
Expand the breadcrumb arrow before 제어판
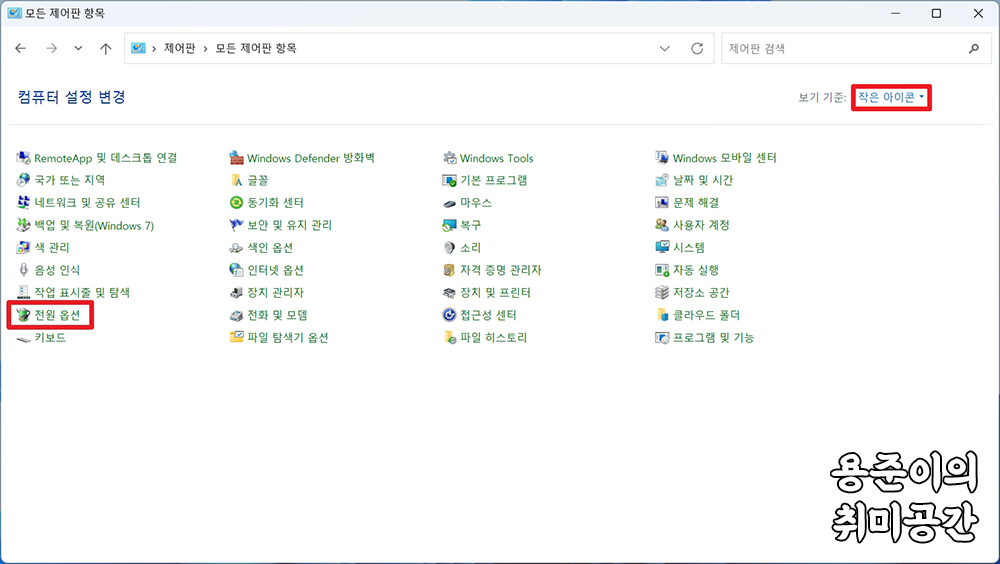click(154, 48)
